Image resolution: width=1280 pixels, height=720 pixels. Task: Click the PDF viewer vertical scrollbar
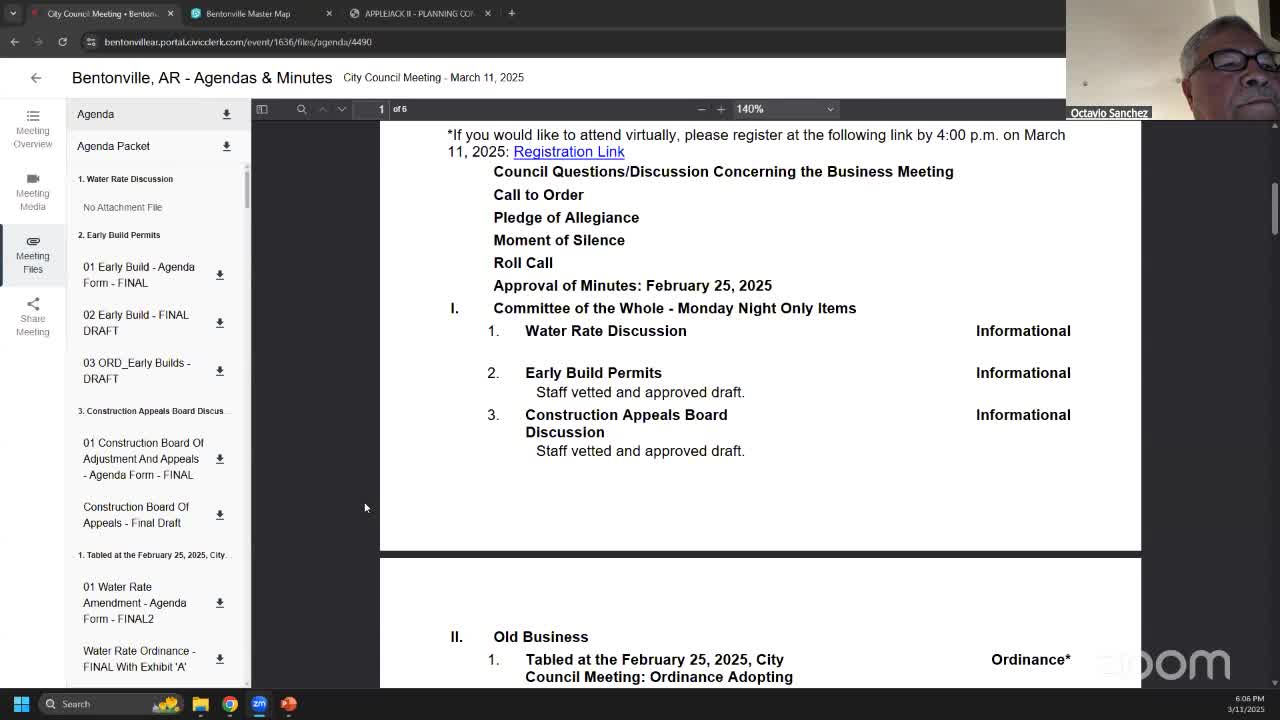coord(1274,210)
